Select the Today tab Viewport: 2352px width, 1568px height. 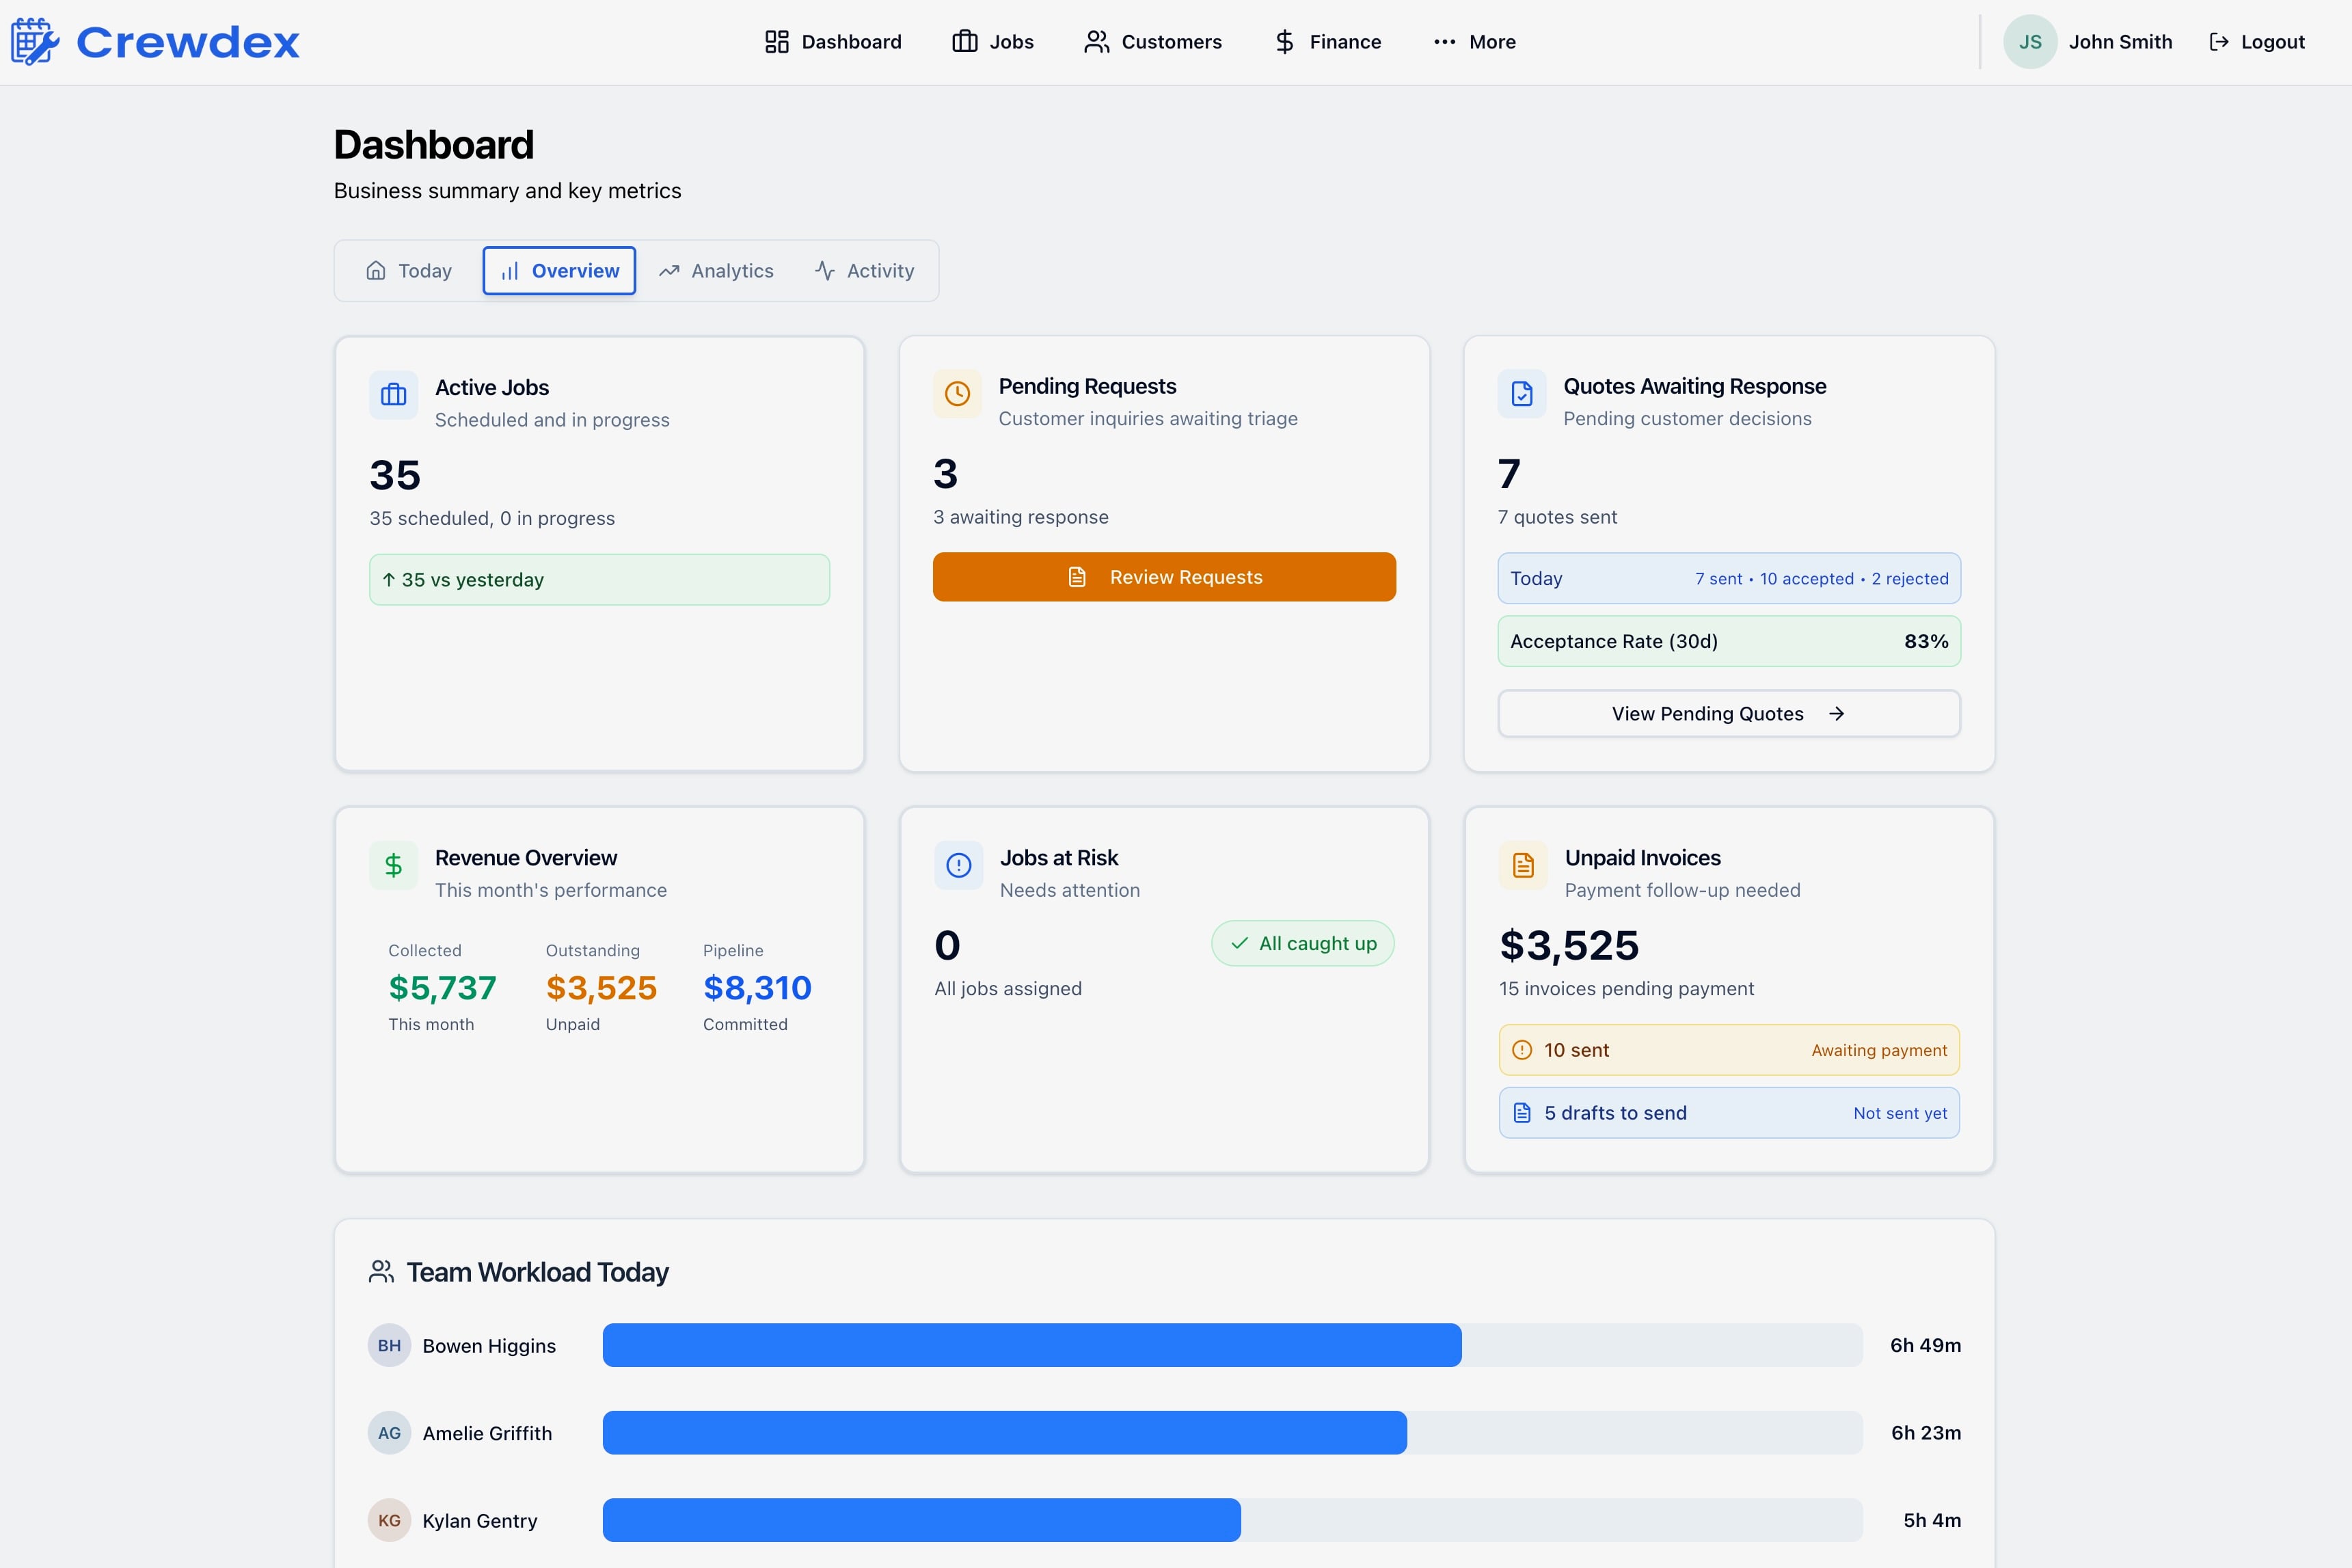click(408, 271)
